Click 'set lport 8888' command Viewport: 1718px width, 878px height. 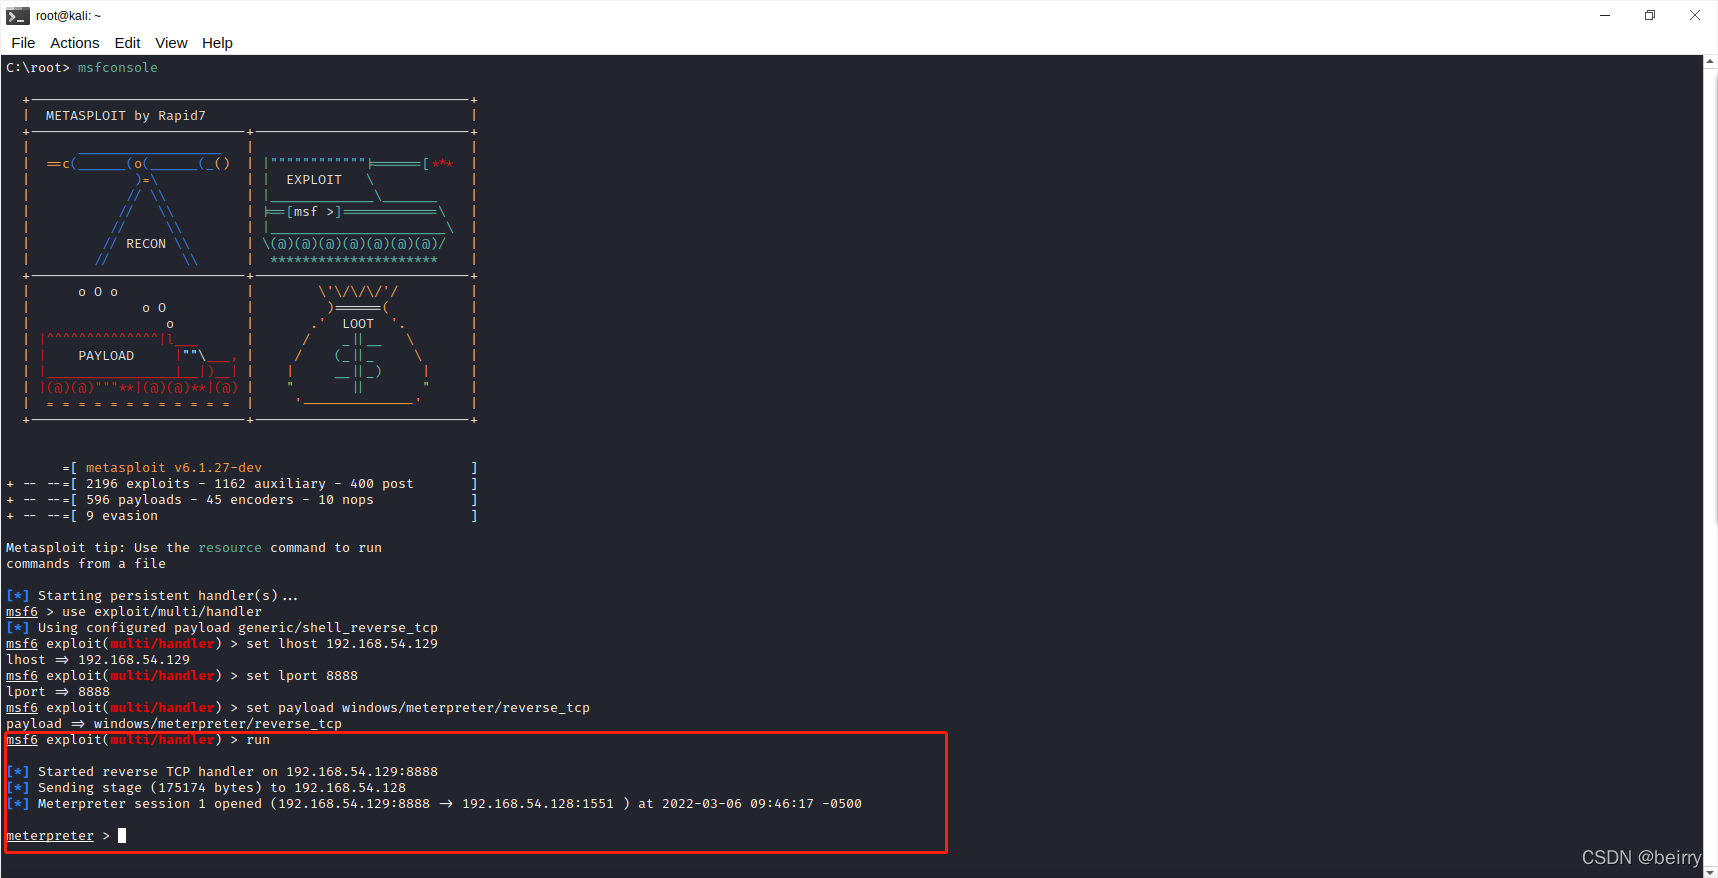pyautogui.click(x=302, y=676)
